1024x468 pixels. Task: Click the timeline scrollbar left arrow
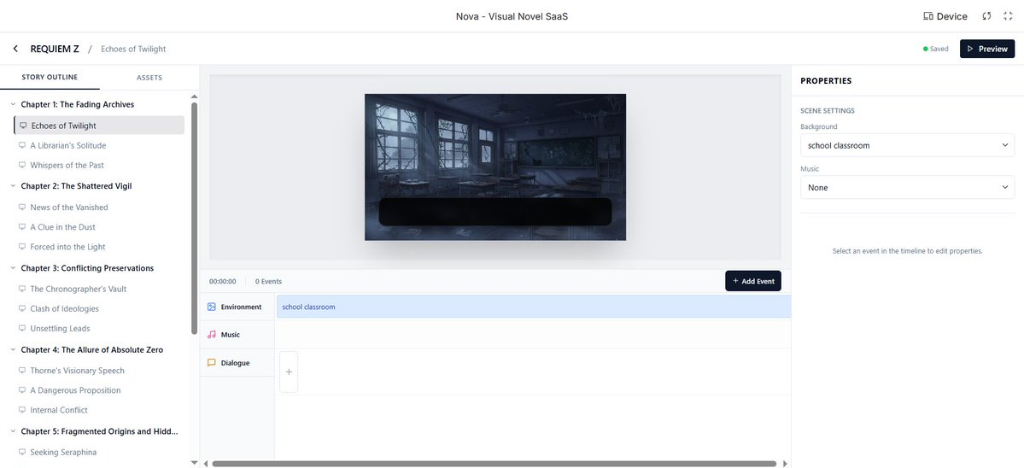click(x=206, y=463)
